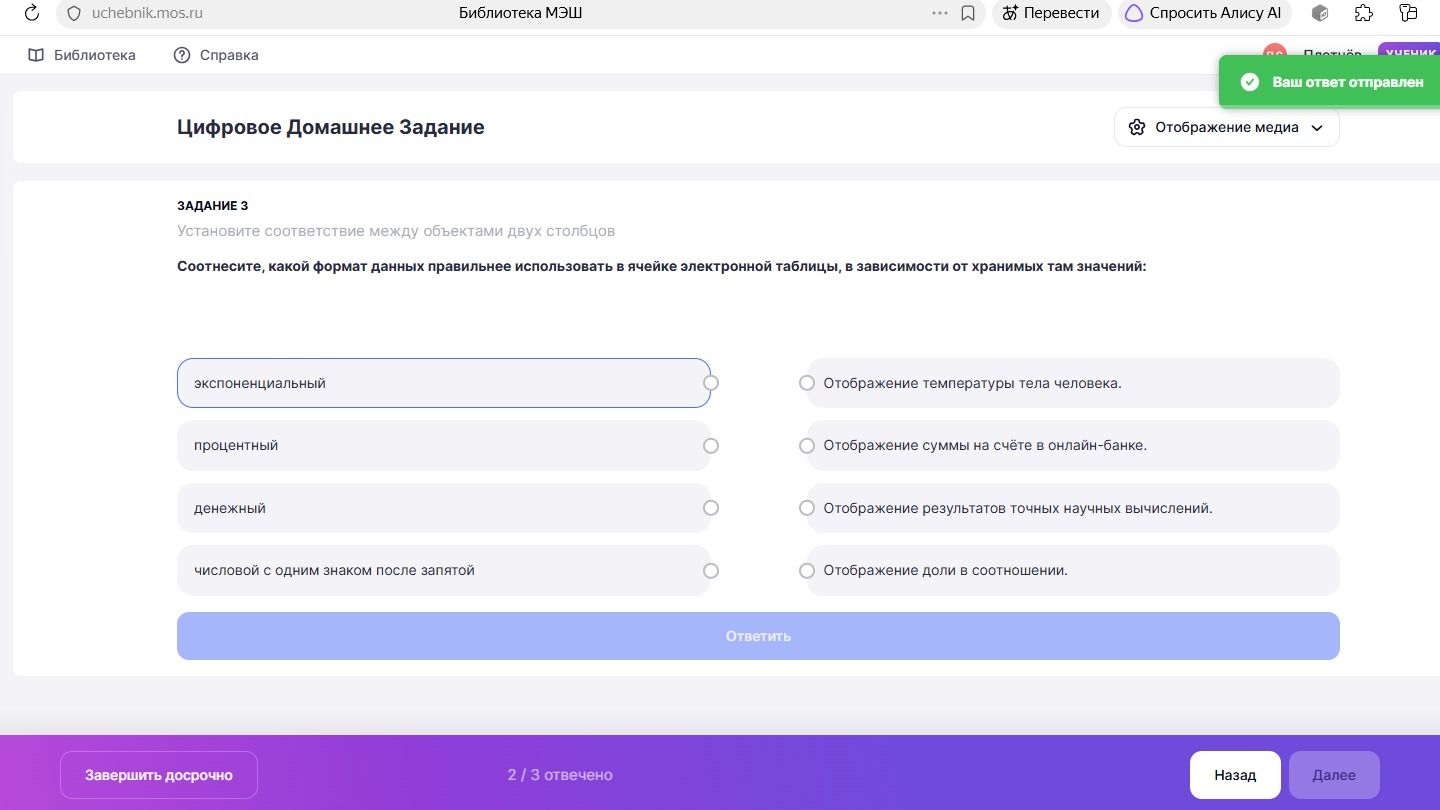Select Отображение результатов точных научных вычислений
1440x810 pixels.
(1073, 508)
